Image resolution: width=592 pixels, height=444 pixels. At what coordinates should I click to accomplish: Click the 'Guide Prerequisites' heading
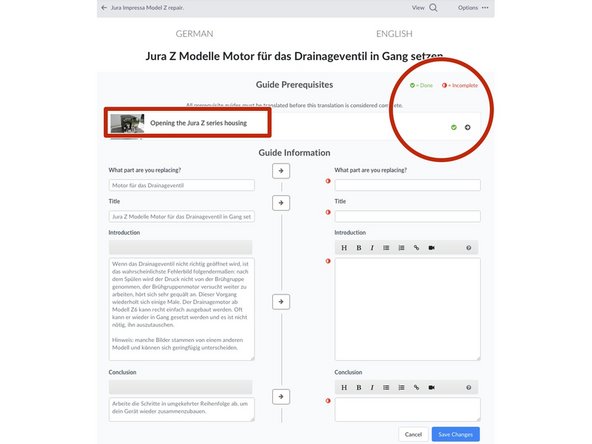coord(294,85)
